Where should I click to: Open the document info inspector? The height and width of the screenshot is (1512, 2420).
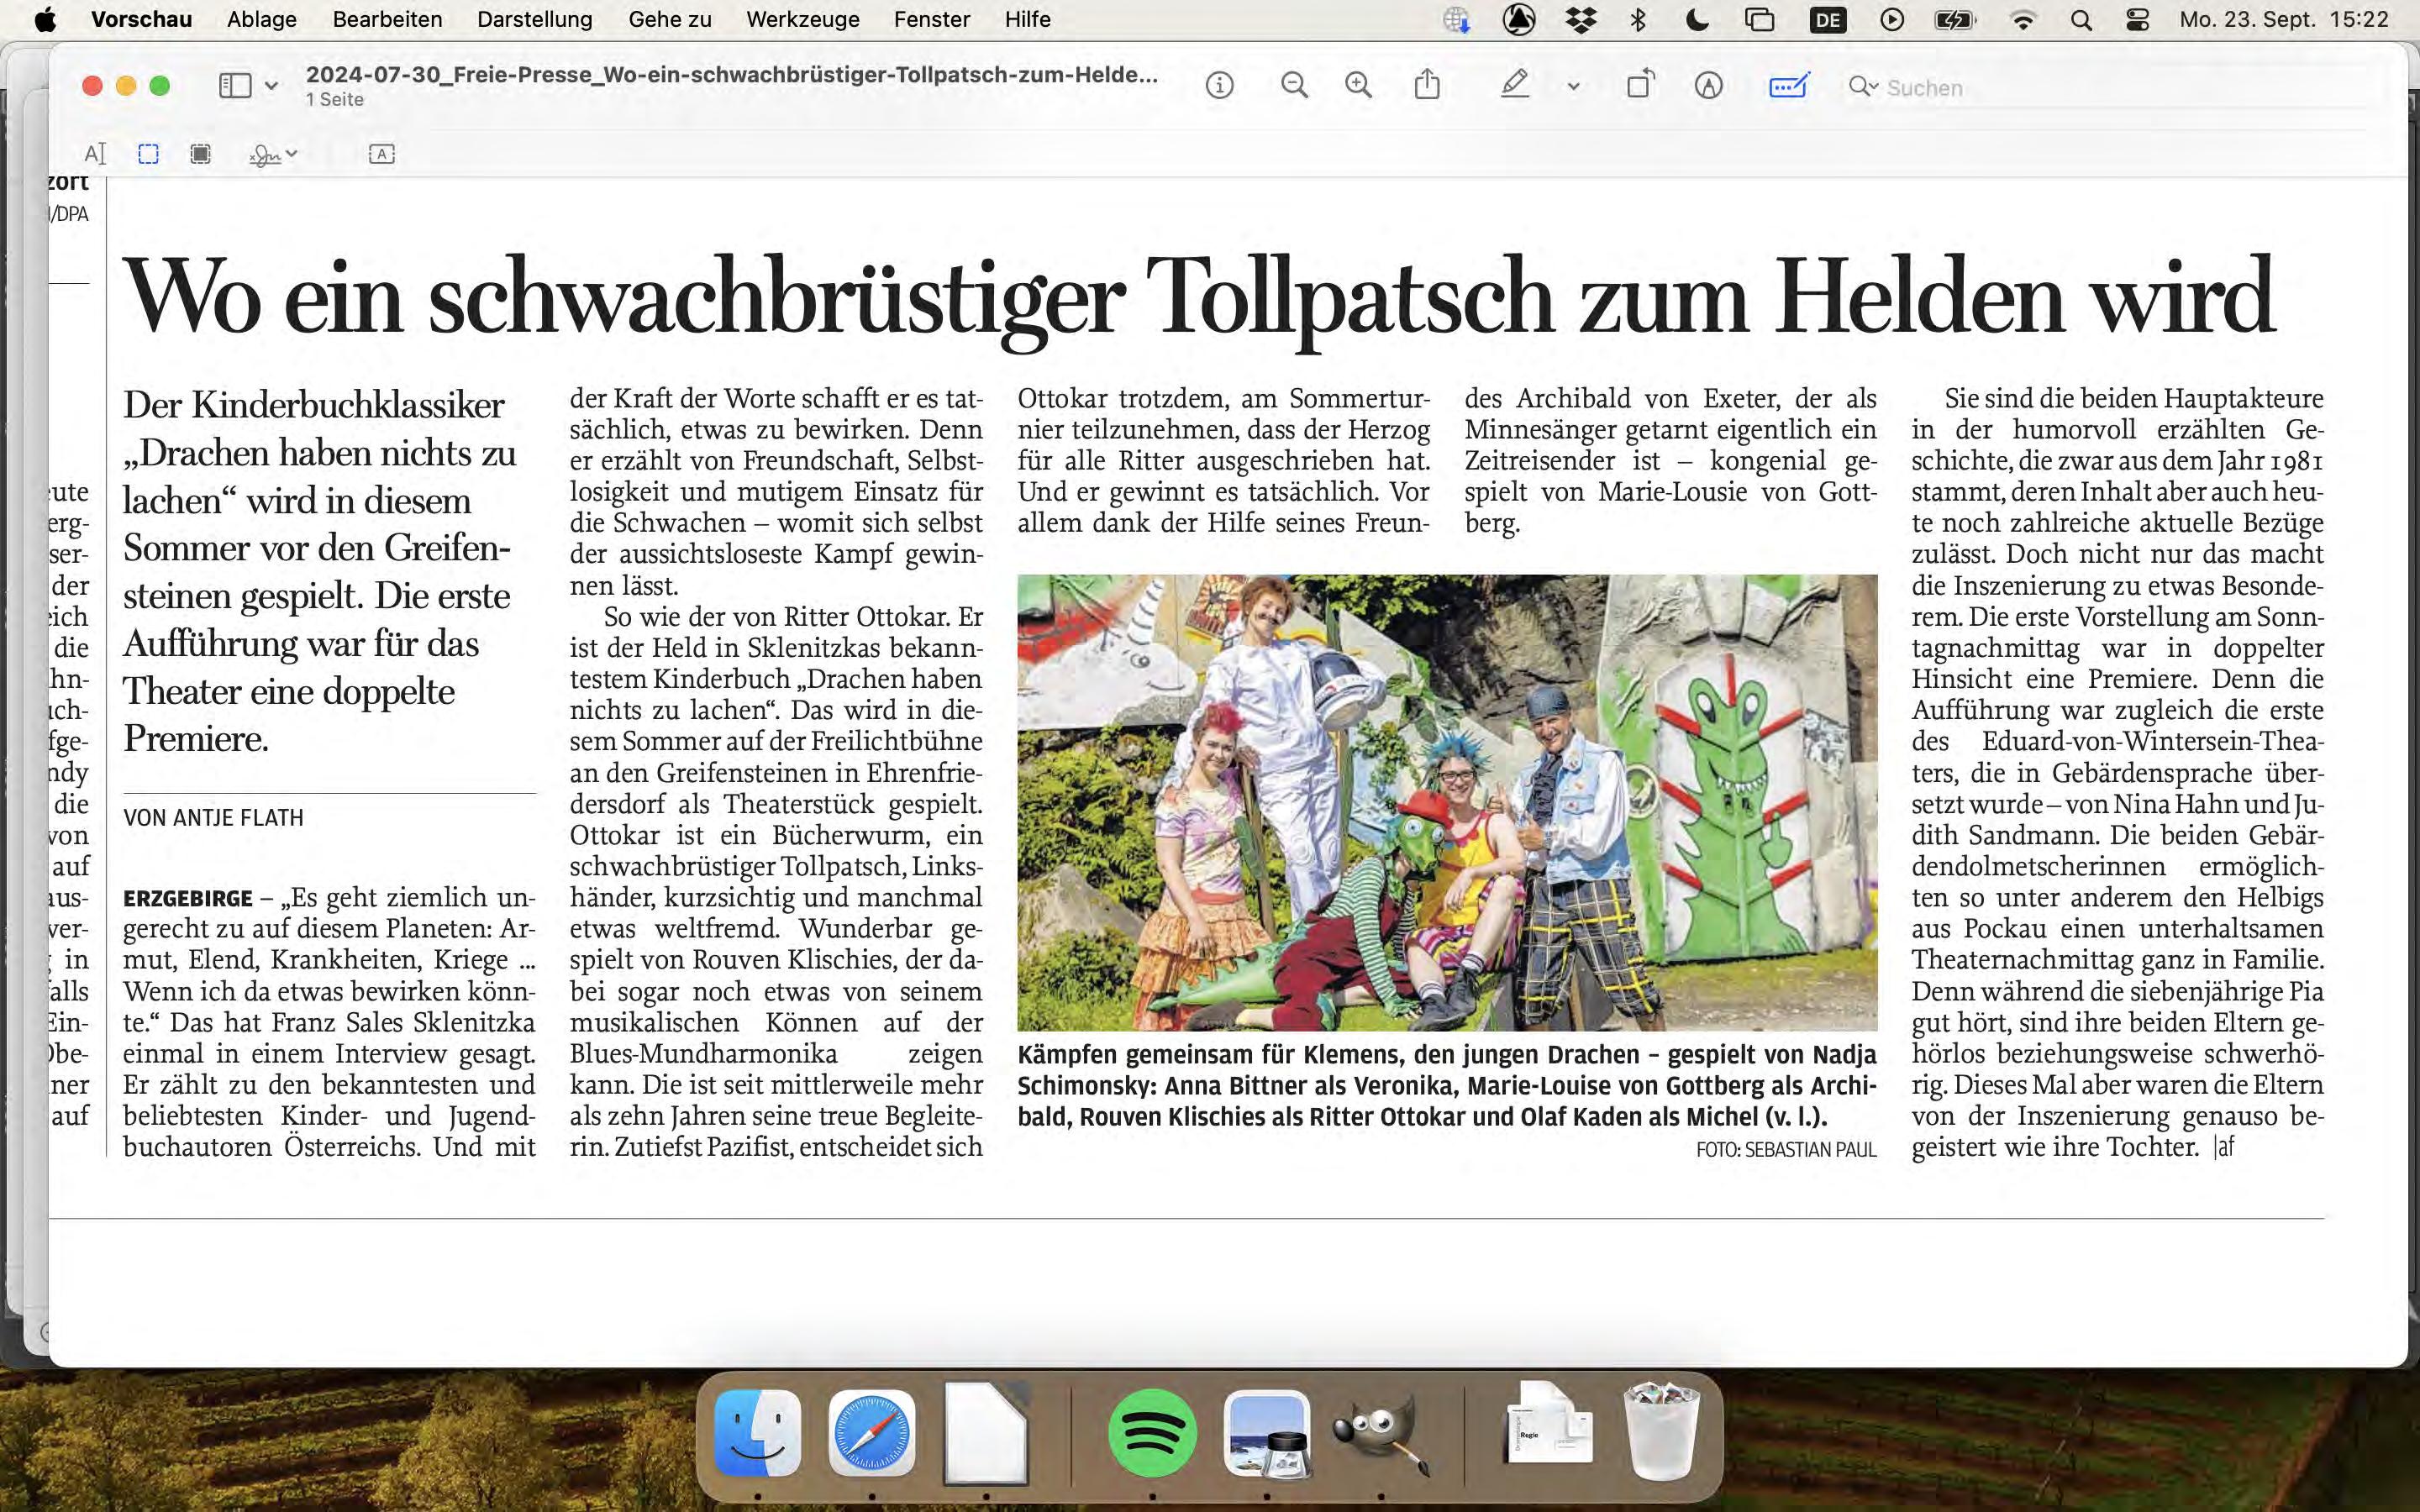click(x=1219, y=86)
